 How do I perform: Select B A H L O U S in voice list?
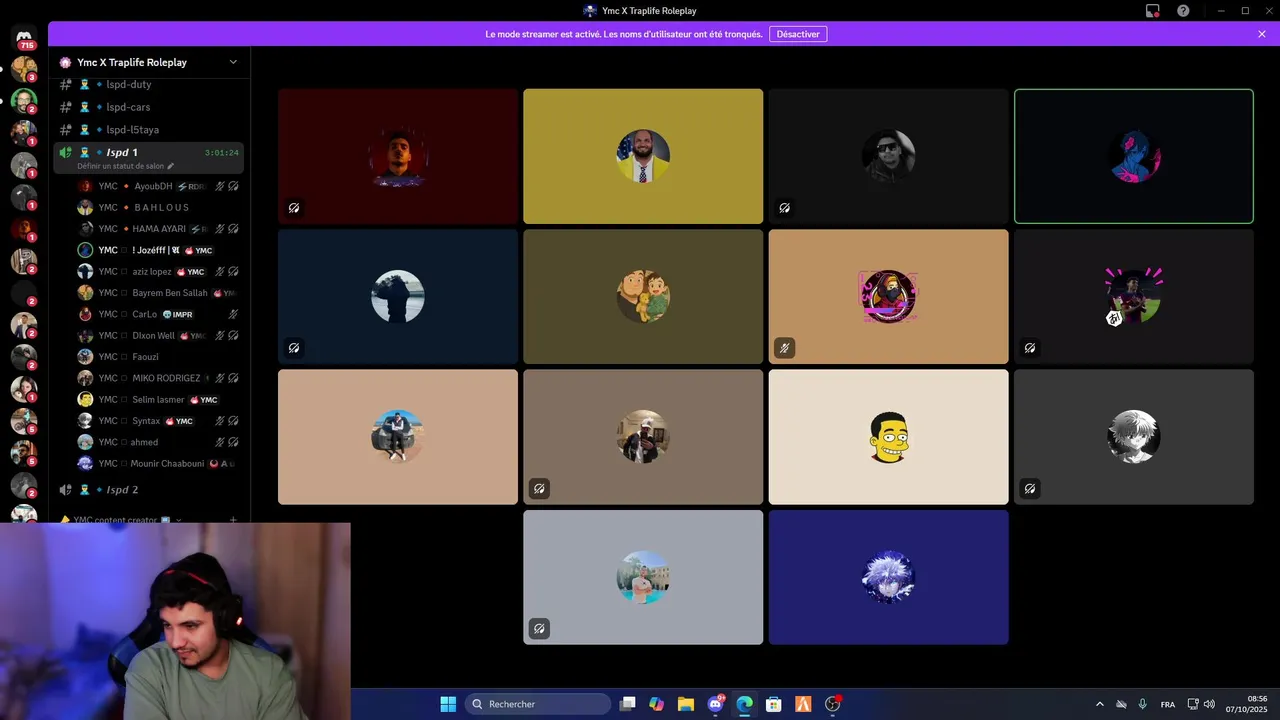click(x=159, y=207)
